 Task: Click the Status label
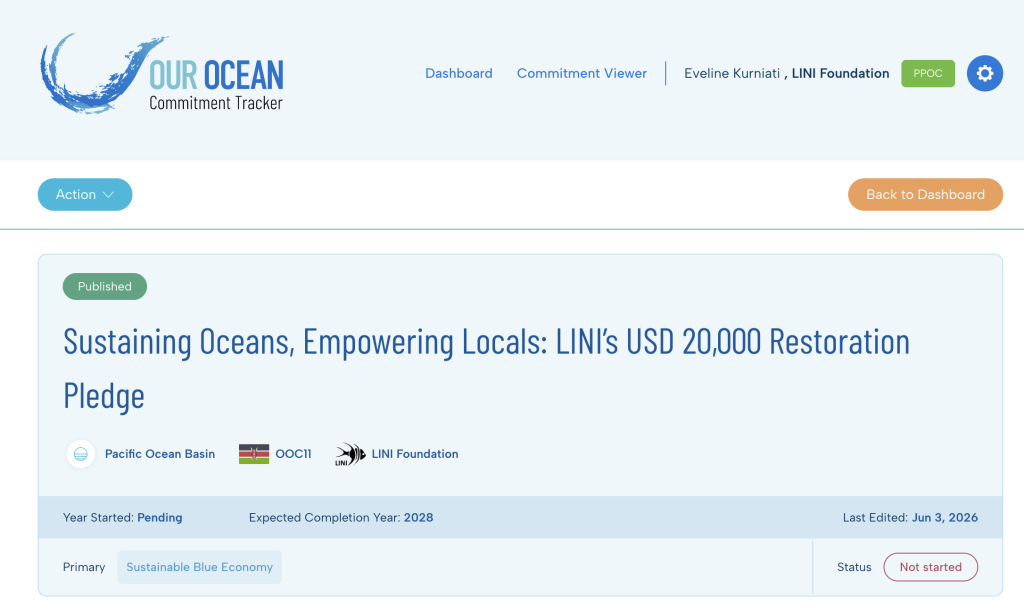(854, 567)
